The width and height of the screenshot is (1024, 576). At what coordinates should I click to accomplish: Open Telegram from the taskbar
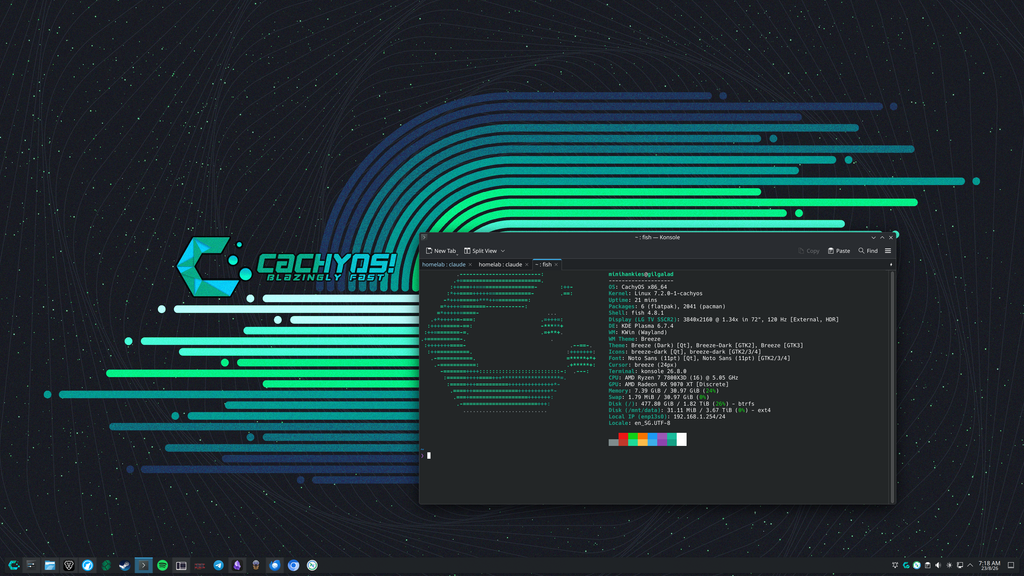pyautogui.click(x=218, y=566)
